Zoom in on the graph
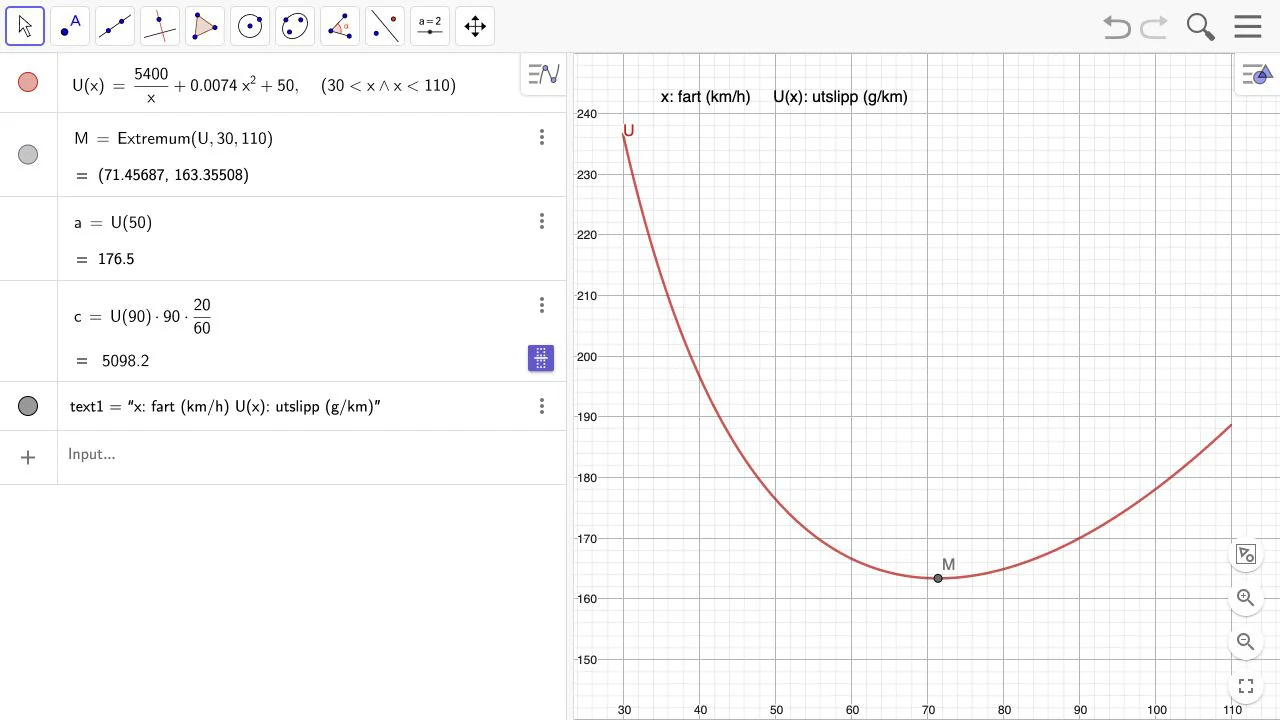The height and width of the screenshot is (720, 1280). coord(1245,598)
